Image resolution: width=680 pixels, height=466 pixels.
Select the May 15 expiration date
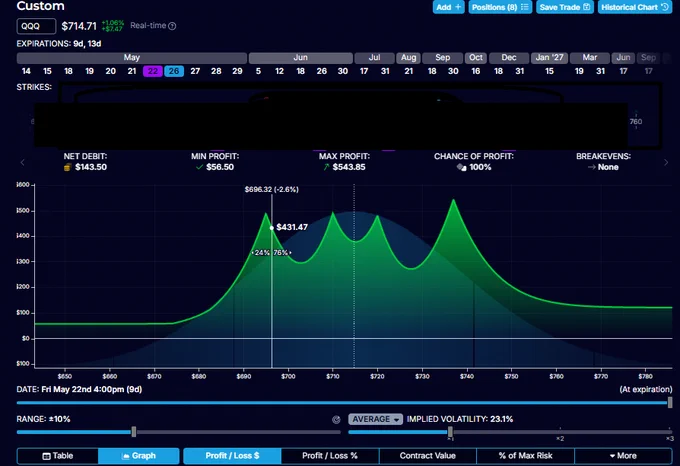point(47,71)
